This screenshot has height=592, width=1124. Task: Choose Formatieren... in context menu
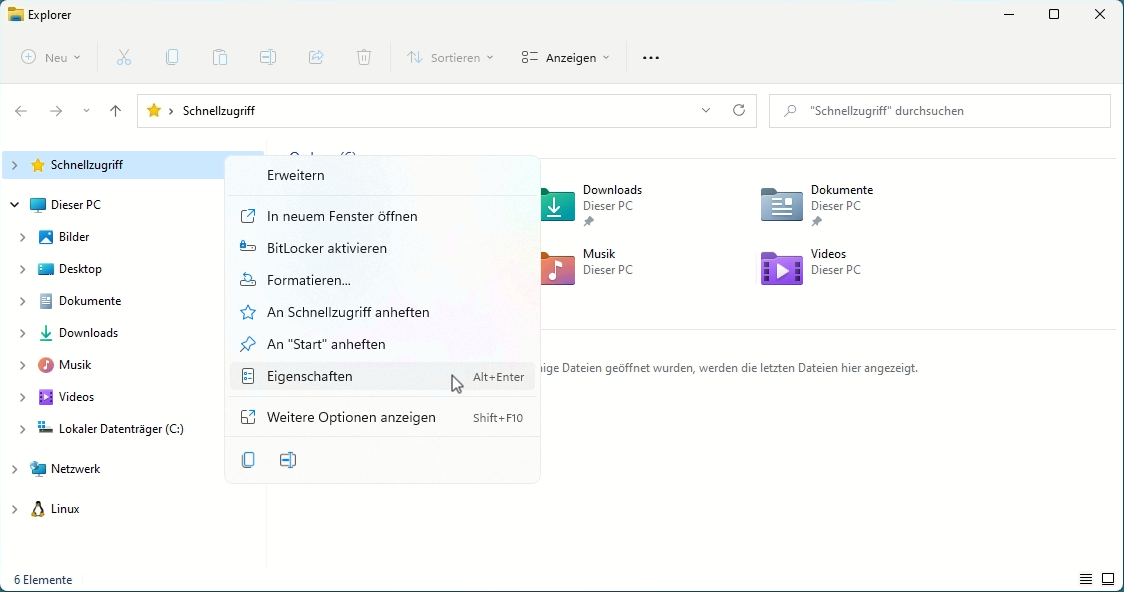click(382, 280)
